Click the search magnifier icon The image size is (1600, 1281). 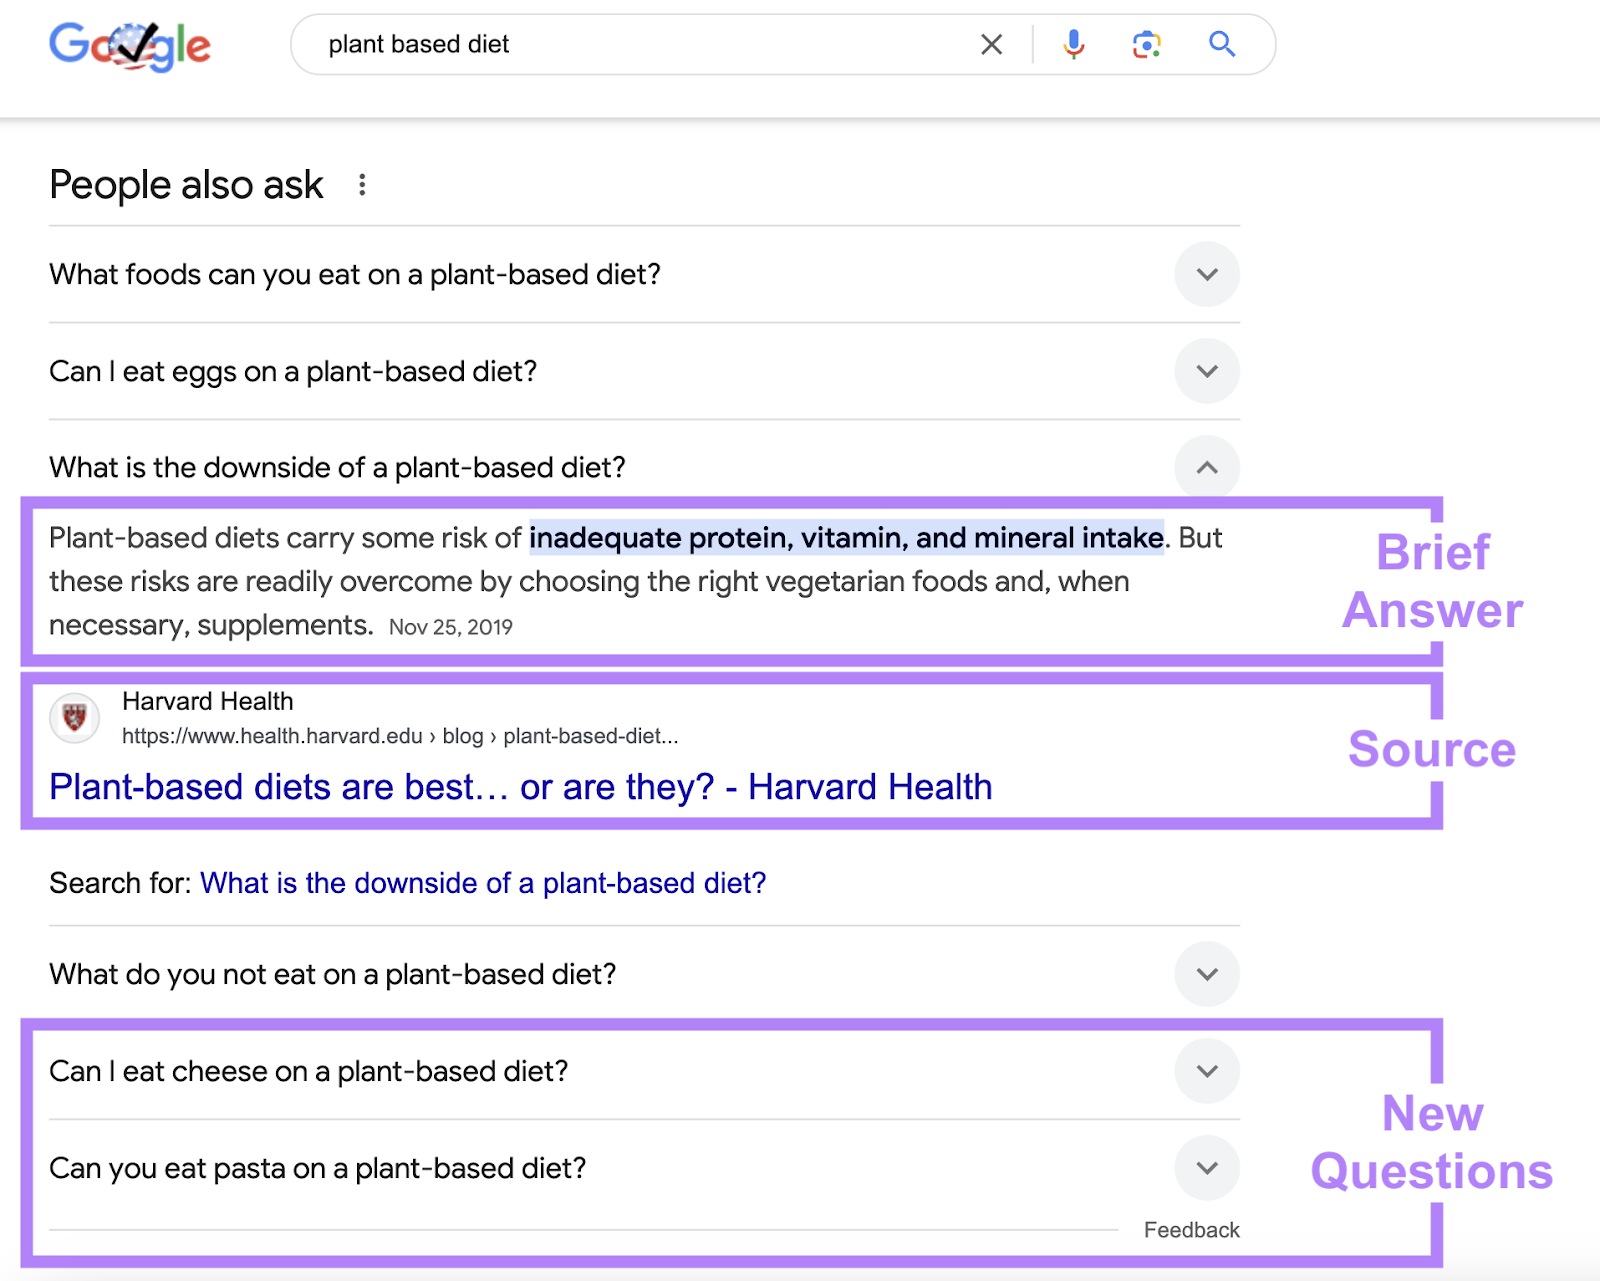(1221, 44)
